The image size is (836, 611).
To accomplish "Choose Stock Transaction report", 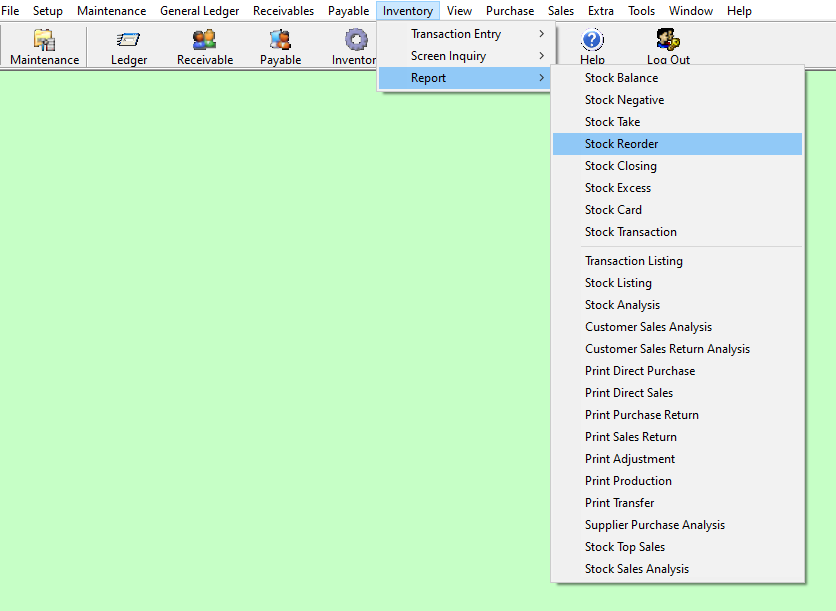I will [677, 232].
